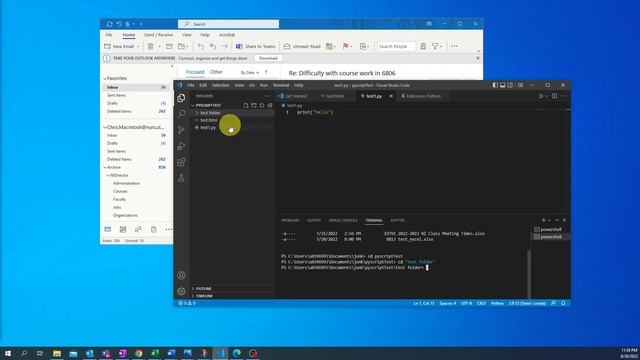Click Share to Teams in Outlook
Screen dimensions: 640x360
(x=256, y=47)
